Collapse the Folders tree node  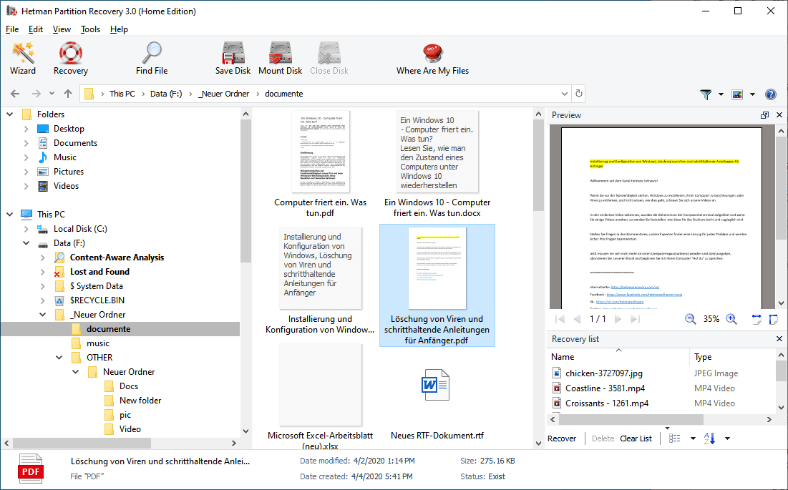tap(10, 114)
